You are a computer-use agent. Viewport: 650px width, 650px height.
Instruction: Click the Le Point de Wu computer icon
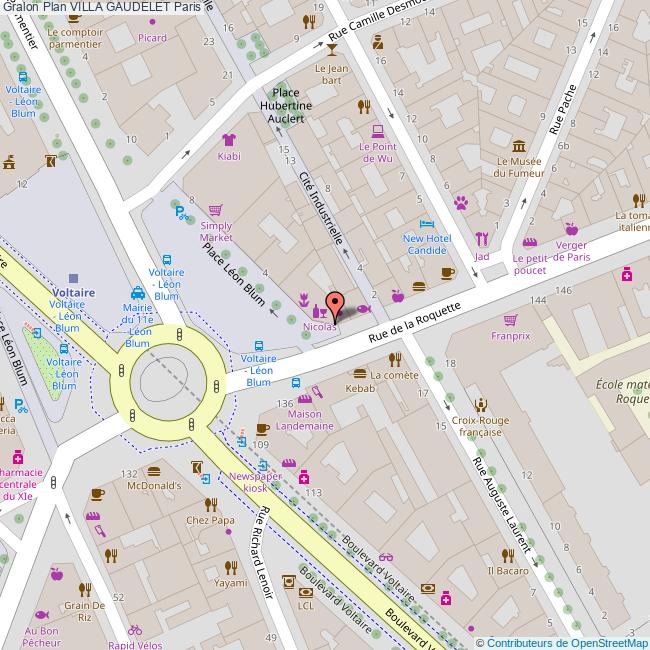pos(377,130)
